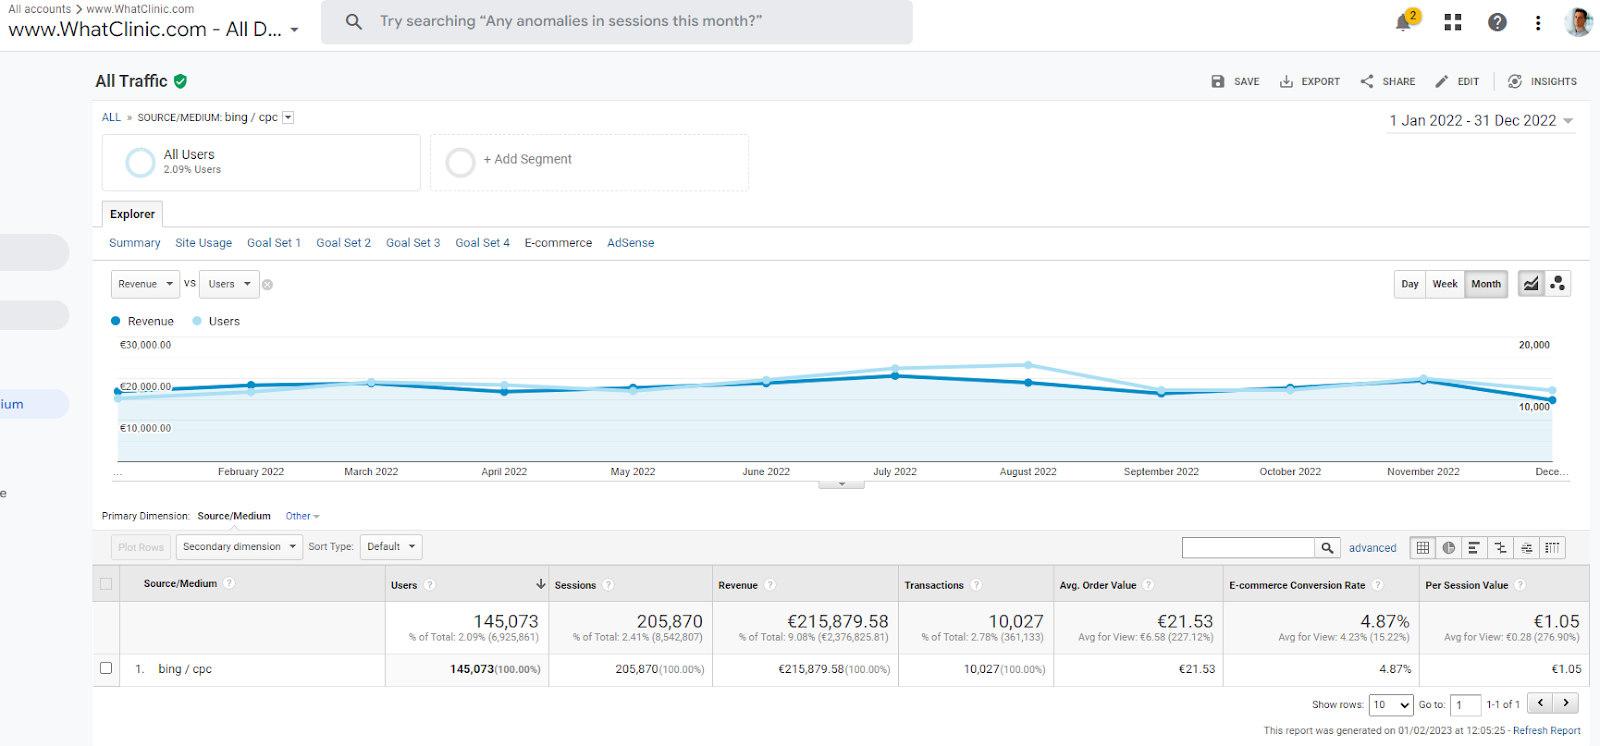Select the percentage pie view icon
1600x746 pixels.
click(1449, 548)
